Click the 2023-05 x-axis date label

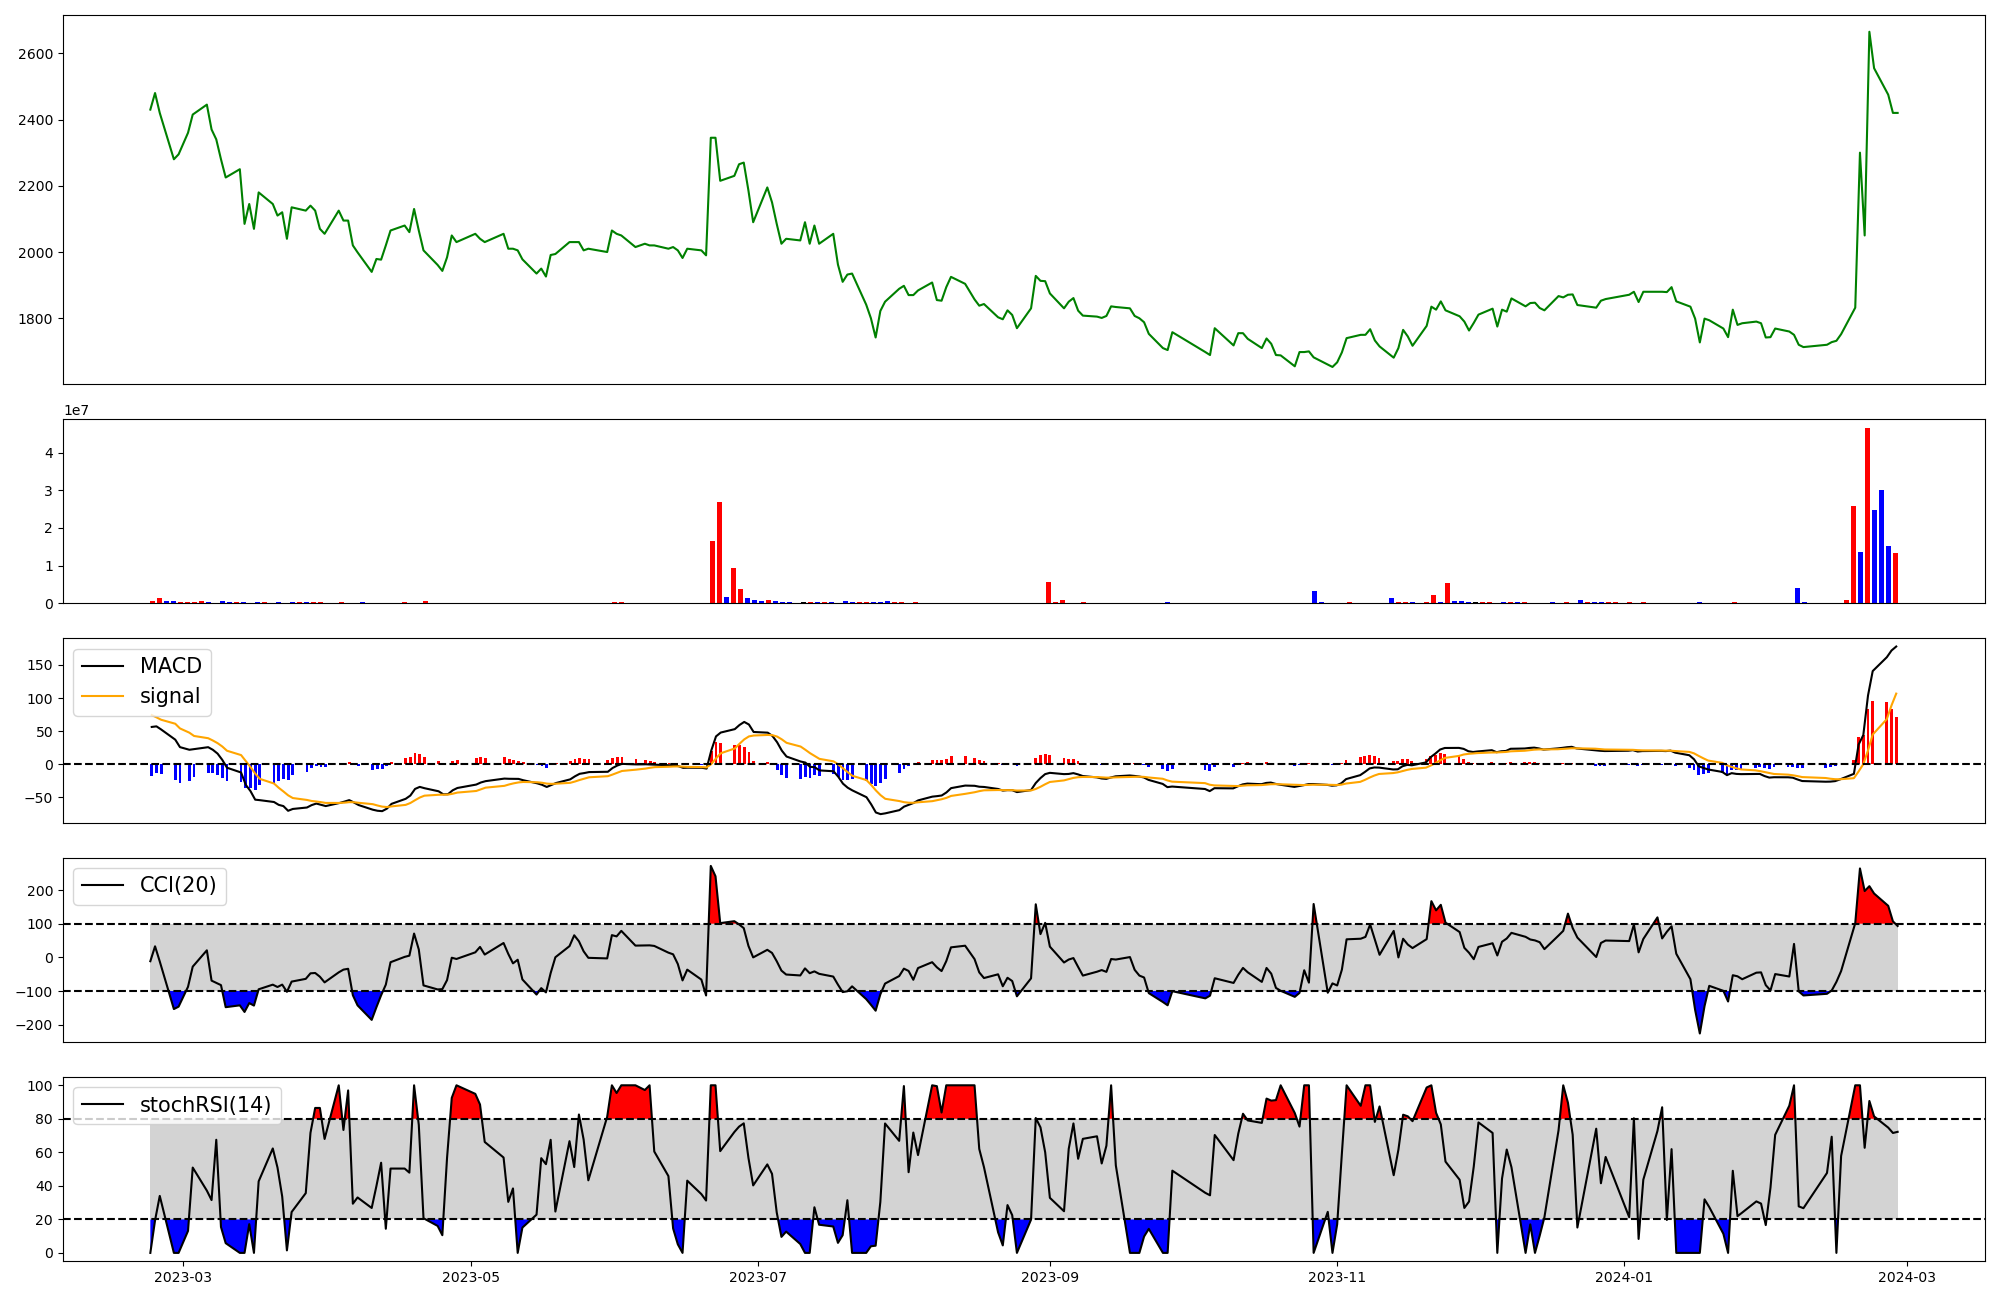click(470, 1277)
